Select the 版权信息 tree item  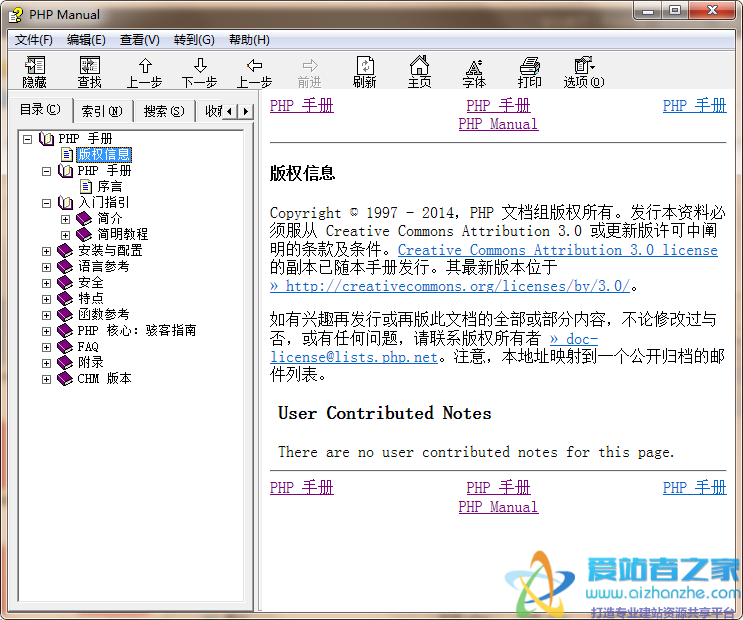(104, 155)
